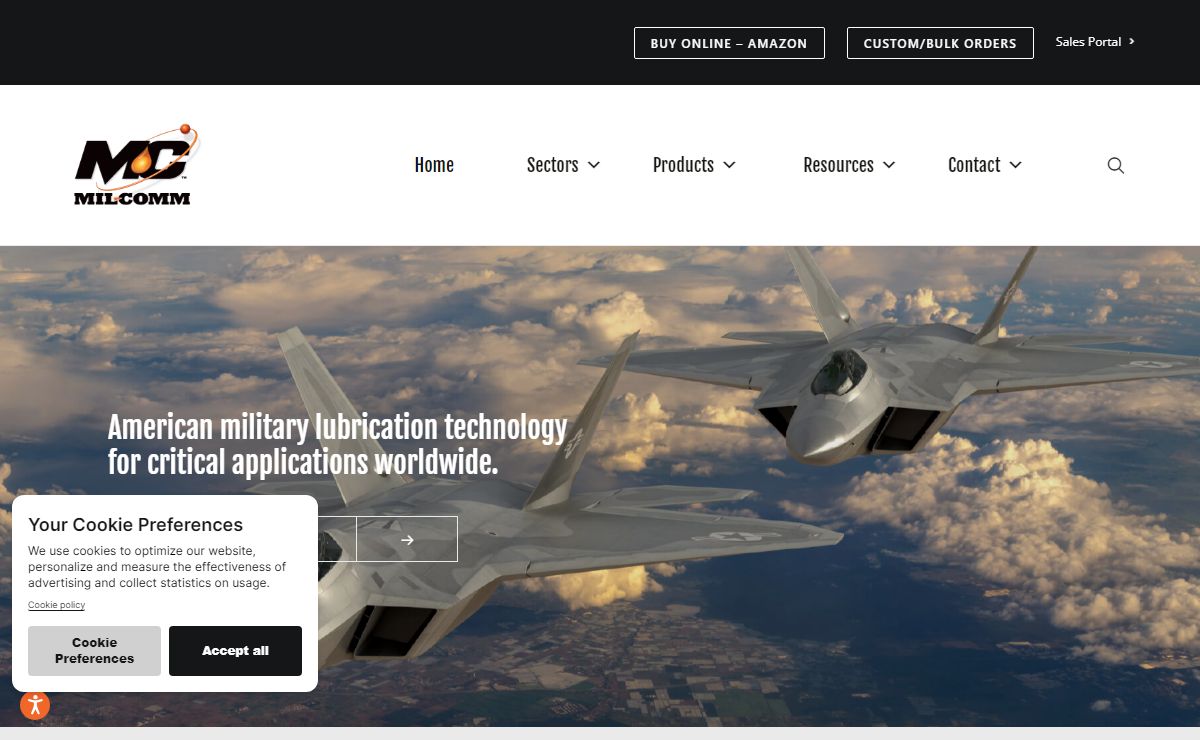
Task: Open the search magnifier icon
Action: tap(1116, 165)
